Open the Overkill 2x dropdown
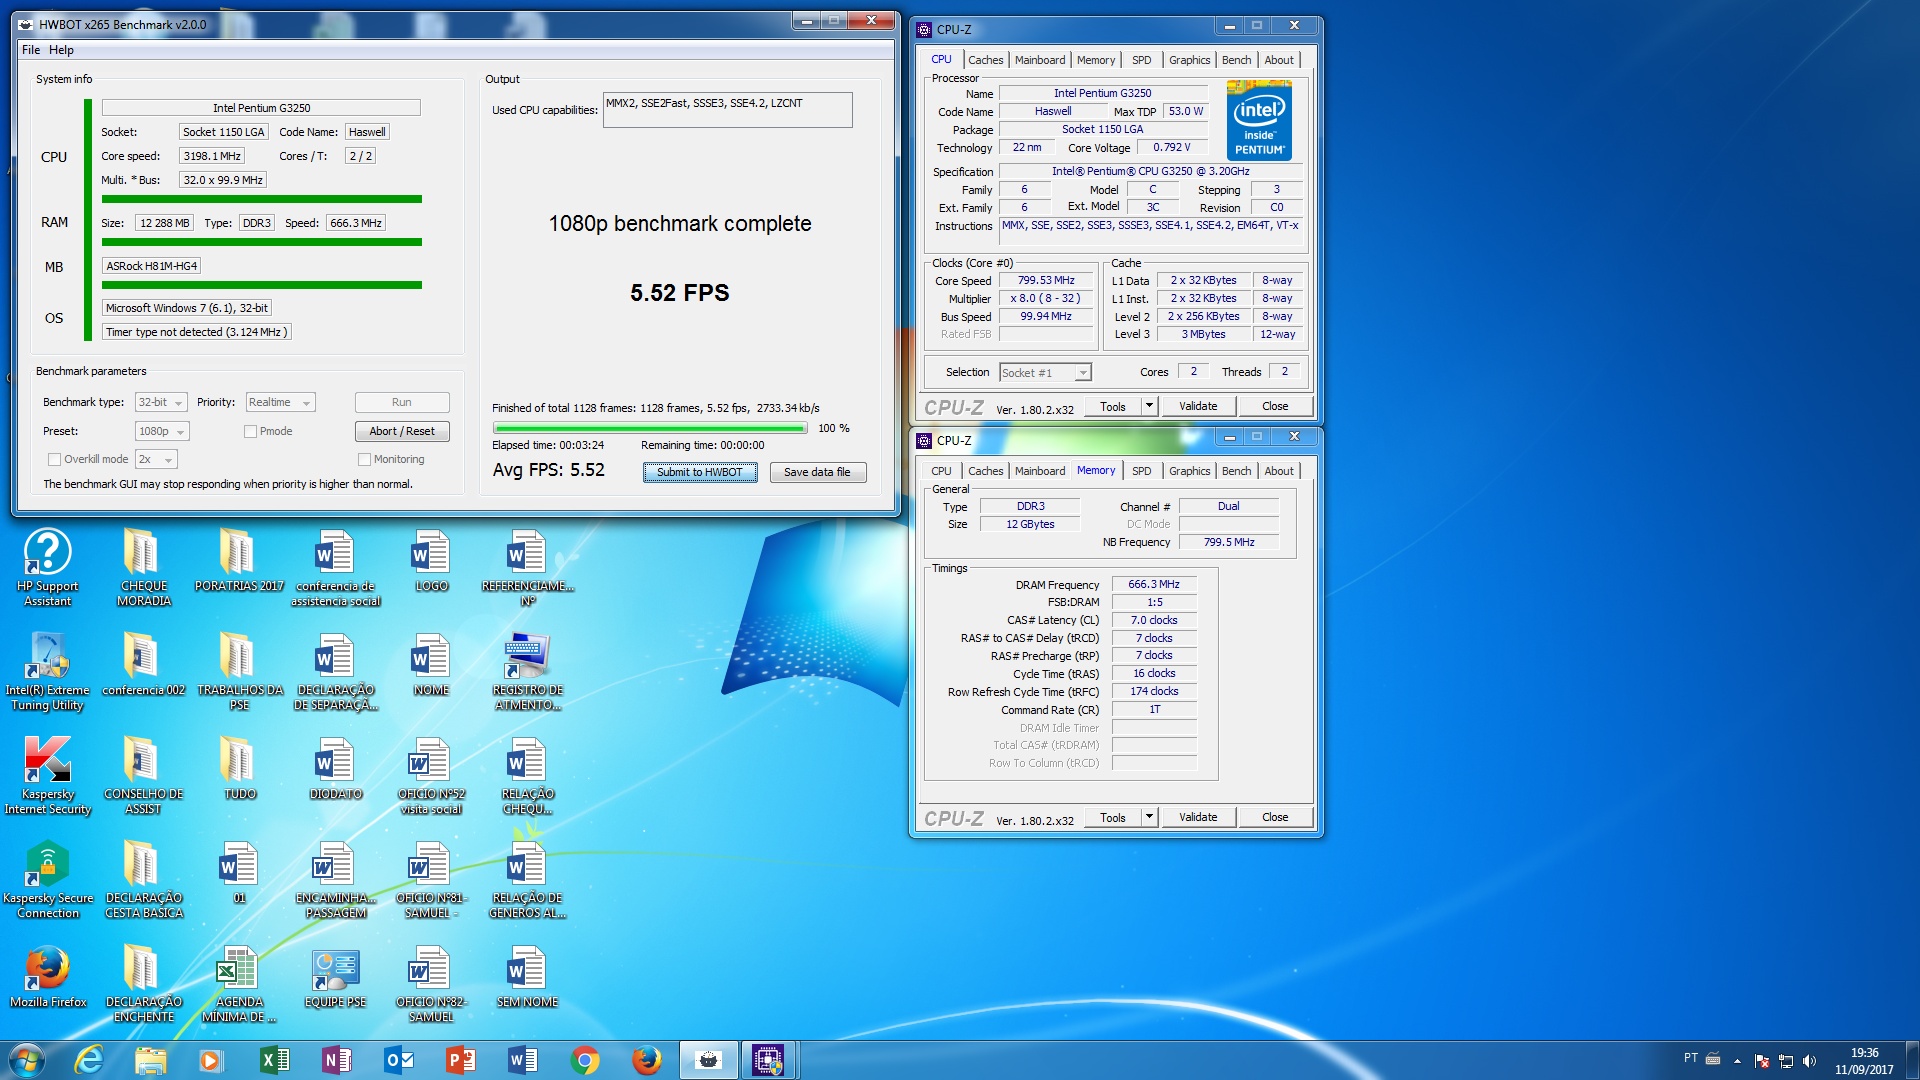The height and width of the screenshot is (1080, 1920). [156, 460]
